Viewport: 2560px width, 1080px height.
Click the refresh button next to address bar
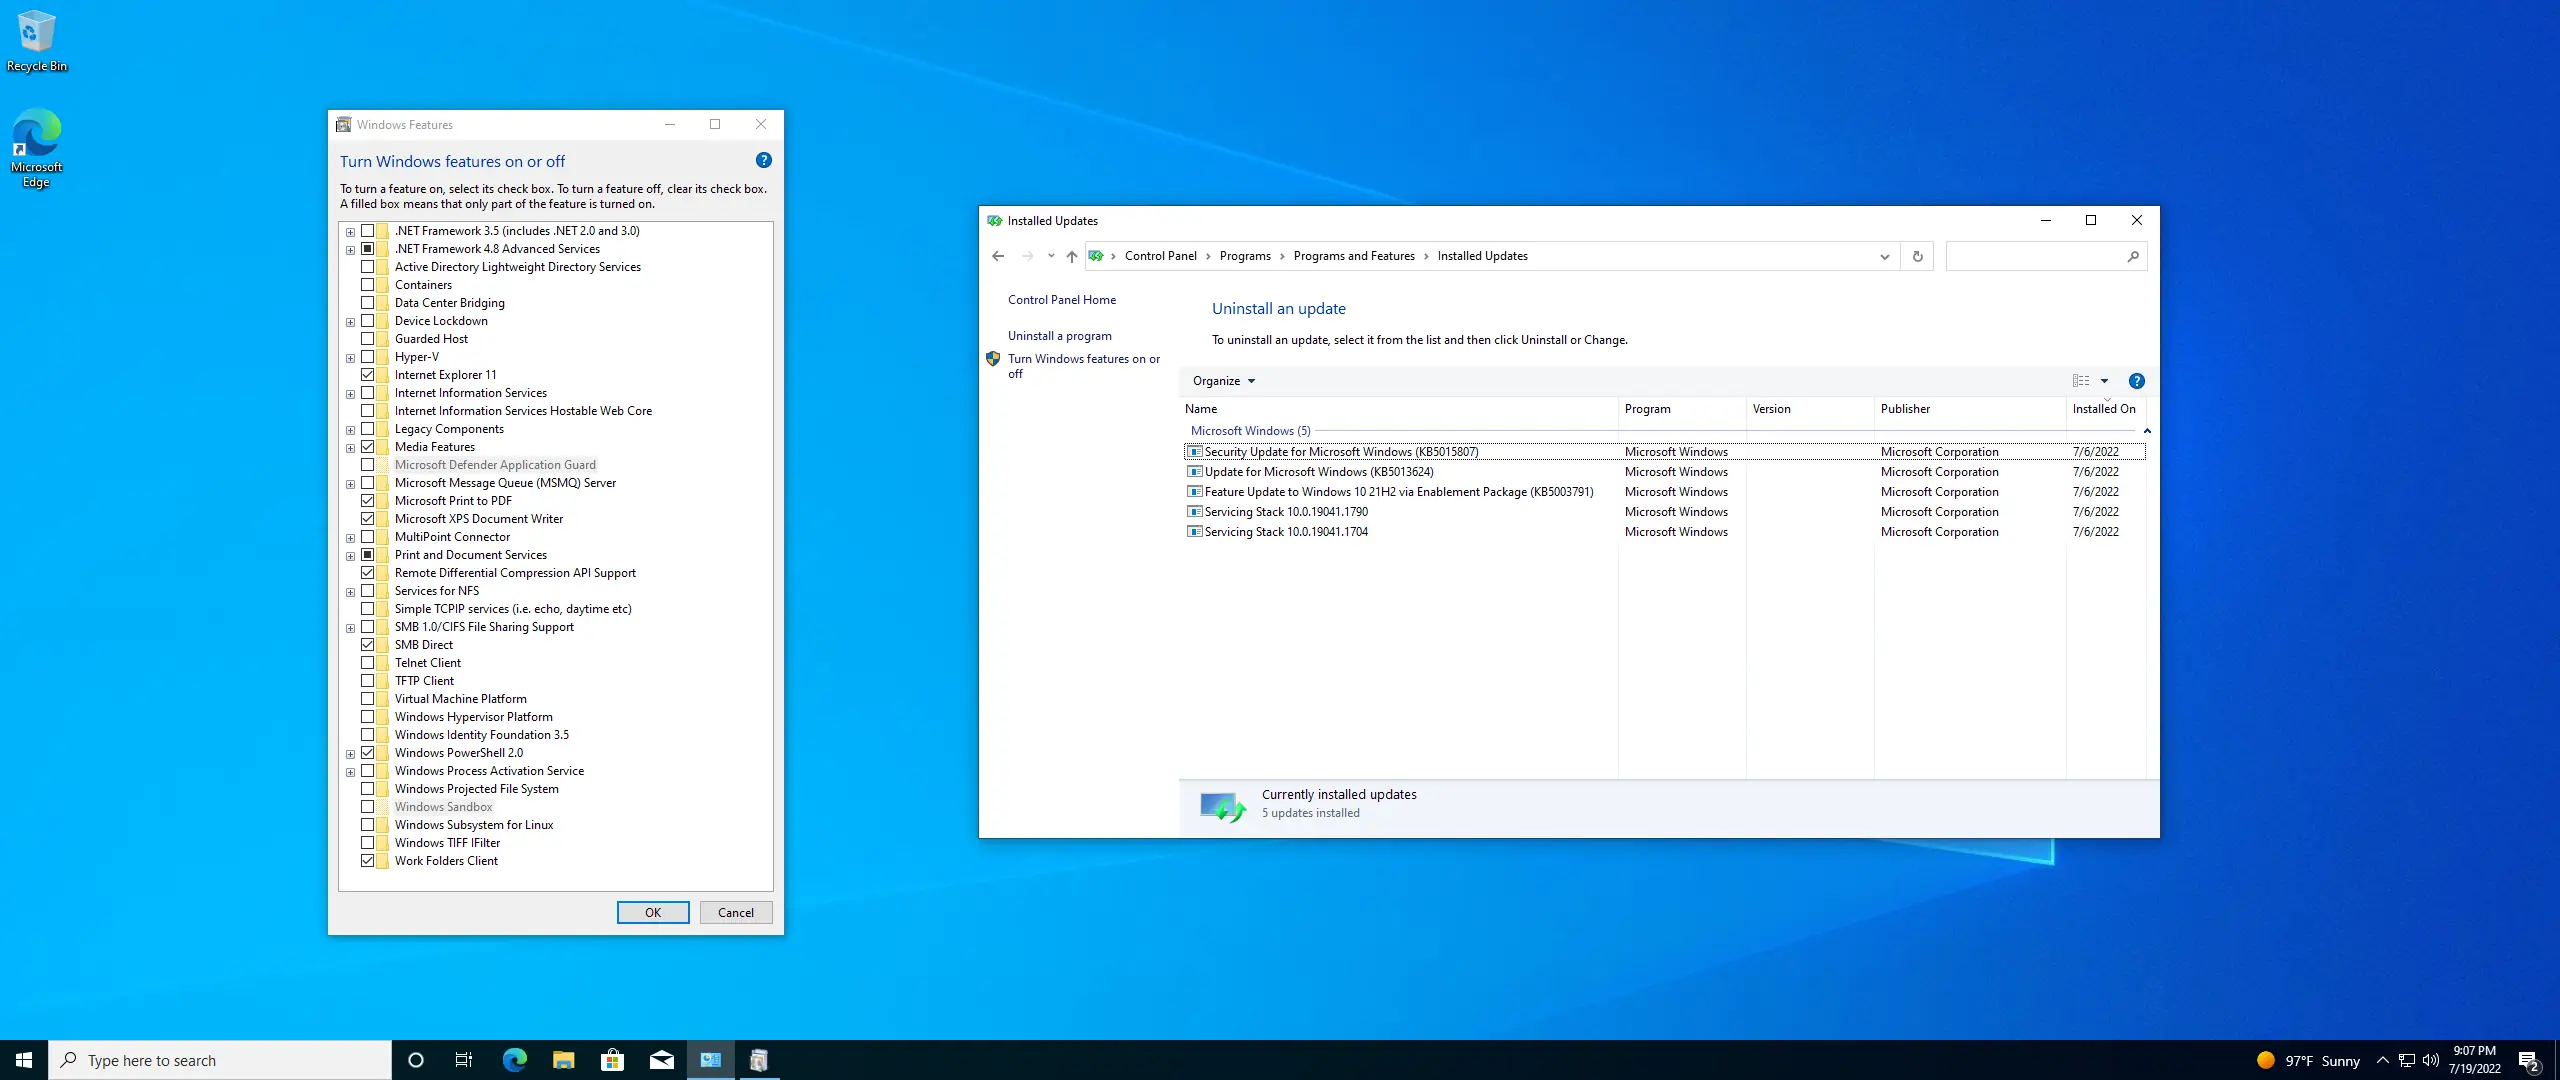click(x=1917, y=256)
